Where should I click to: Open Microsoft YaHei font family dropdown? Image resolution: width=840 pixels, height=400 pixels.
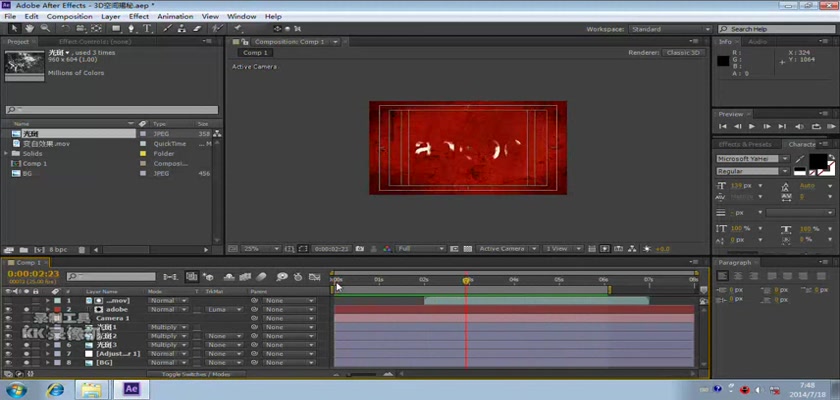pyautogui.click(x=752, y=159)
